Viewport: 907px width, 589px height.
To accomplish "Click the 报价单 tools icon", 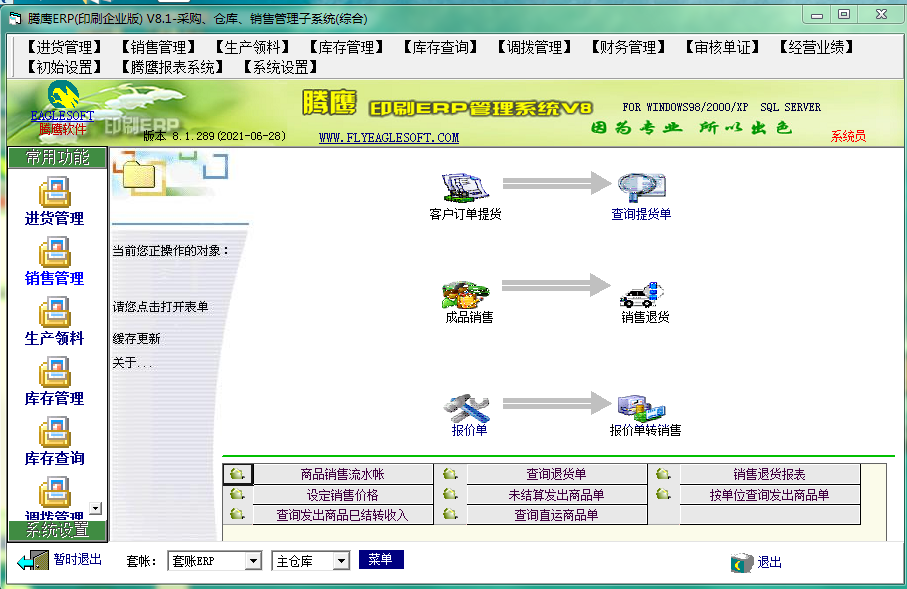I will (x=467, y=408).
